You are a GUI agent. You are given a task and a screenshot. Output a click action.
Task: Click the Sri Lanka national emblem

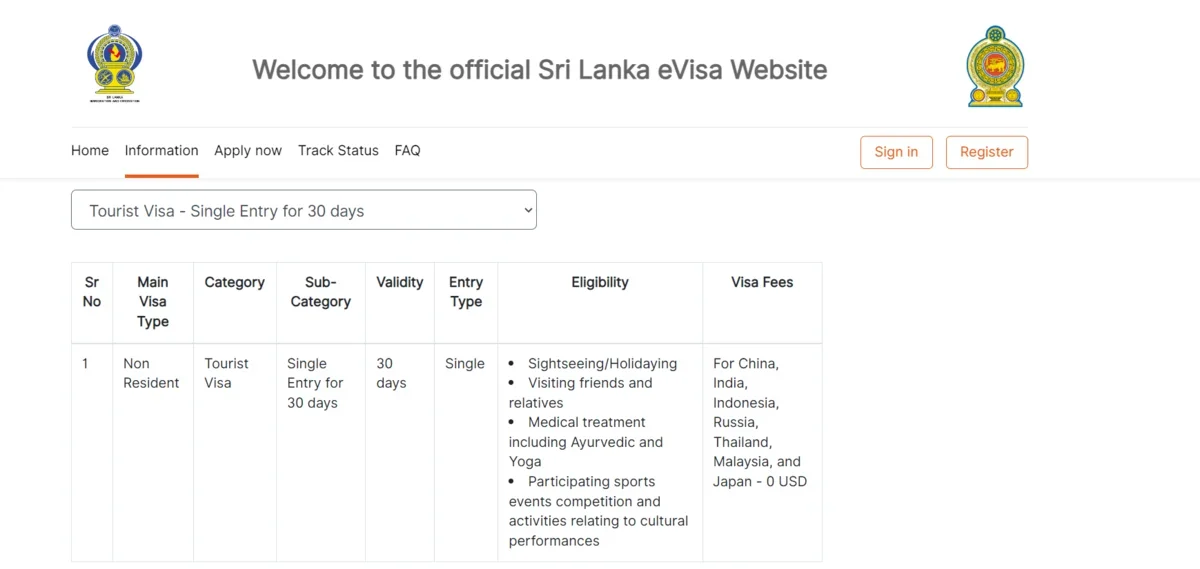(995, 67)
